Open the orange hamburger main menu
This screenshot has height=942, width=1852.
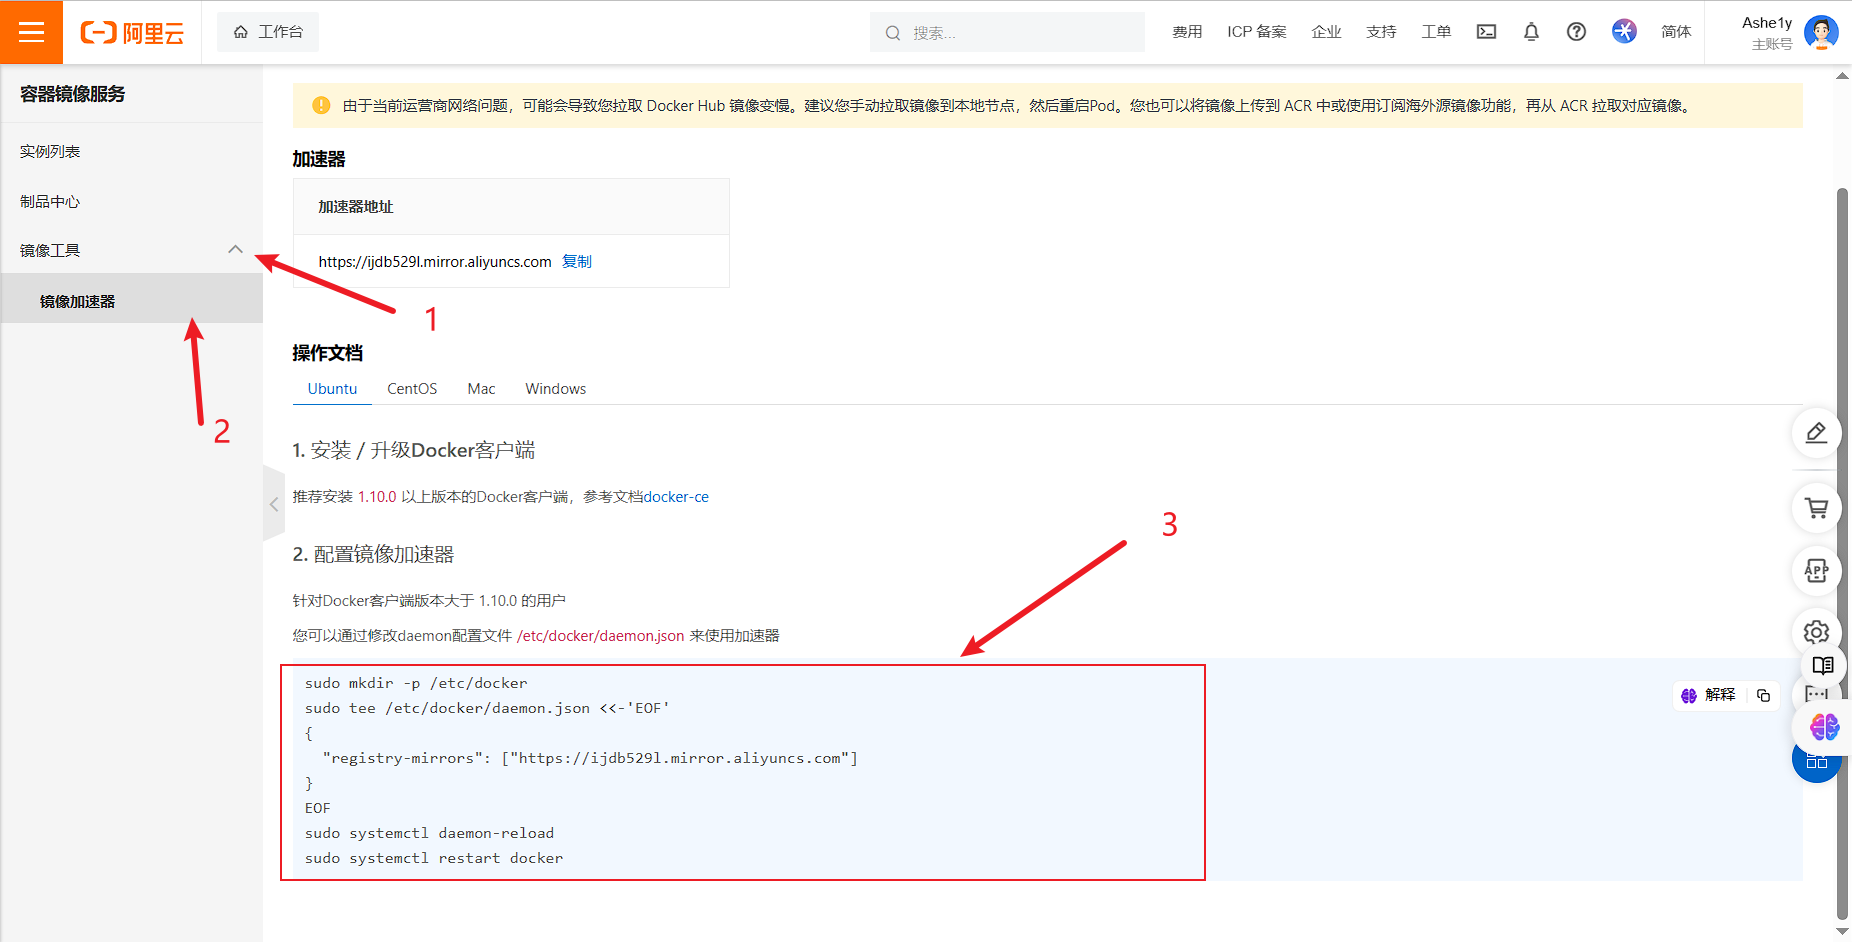click(31, 32)
